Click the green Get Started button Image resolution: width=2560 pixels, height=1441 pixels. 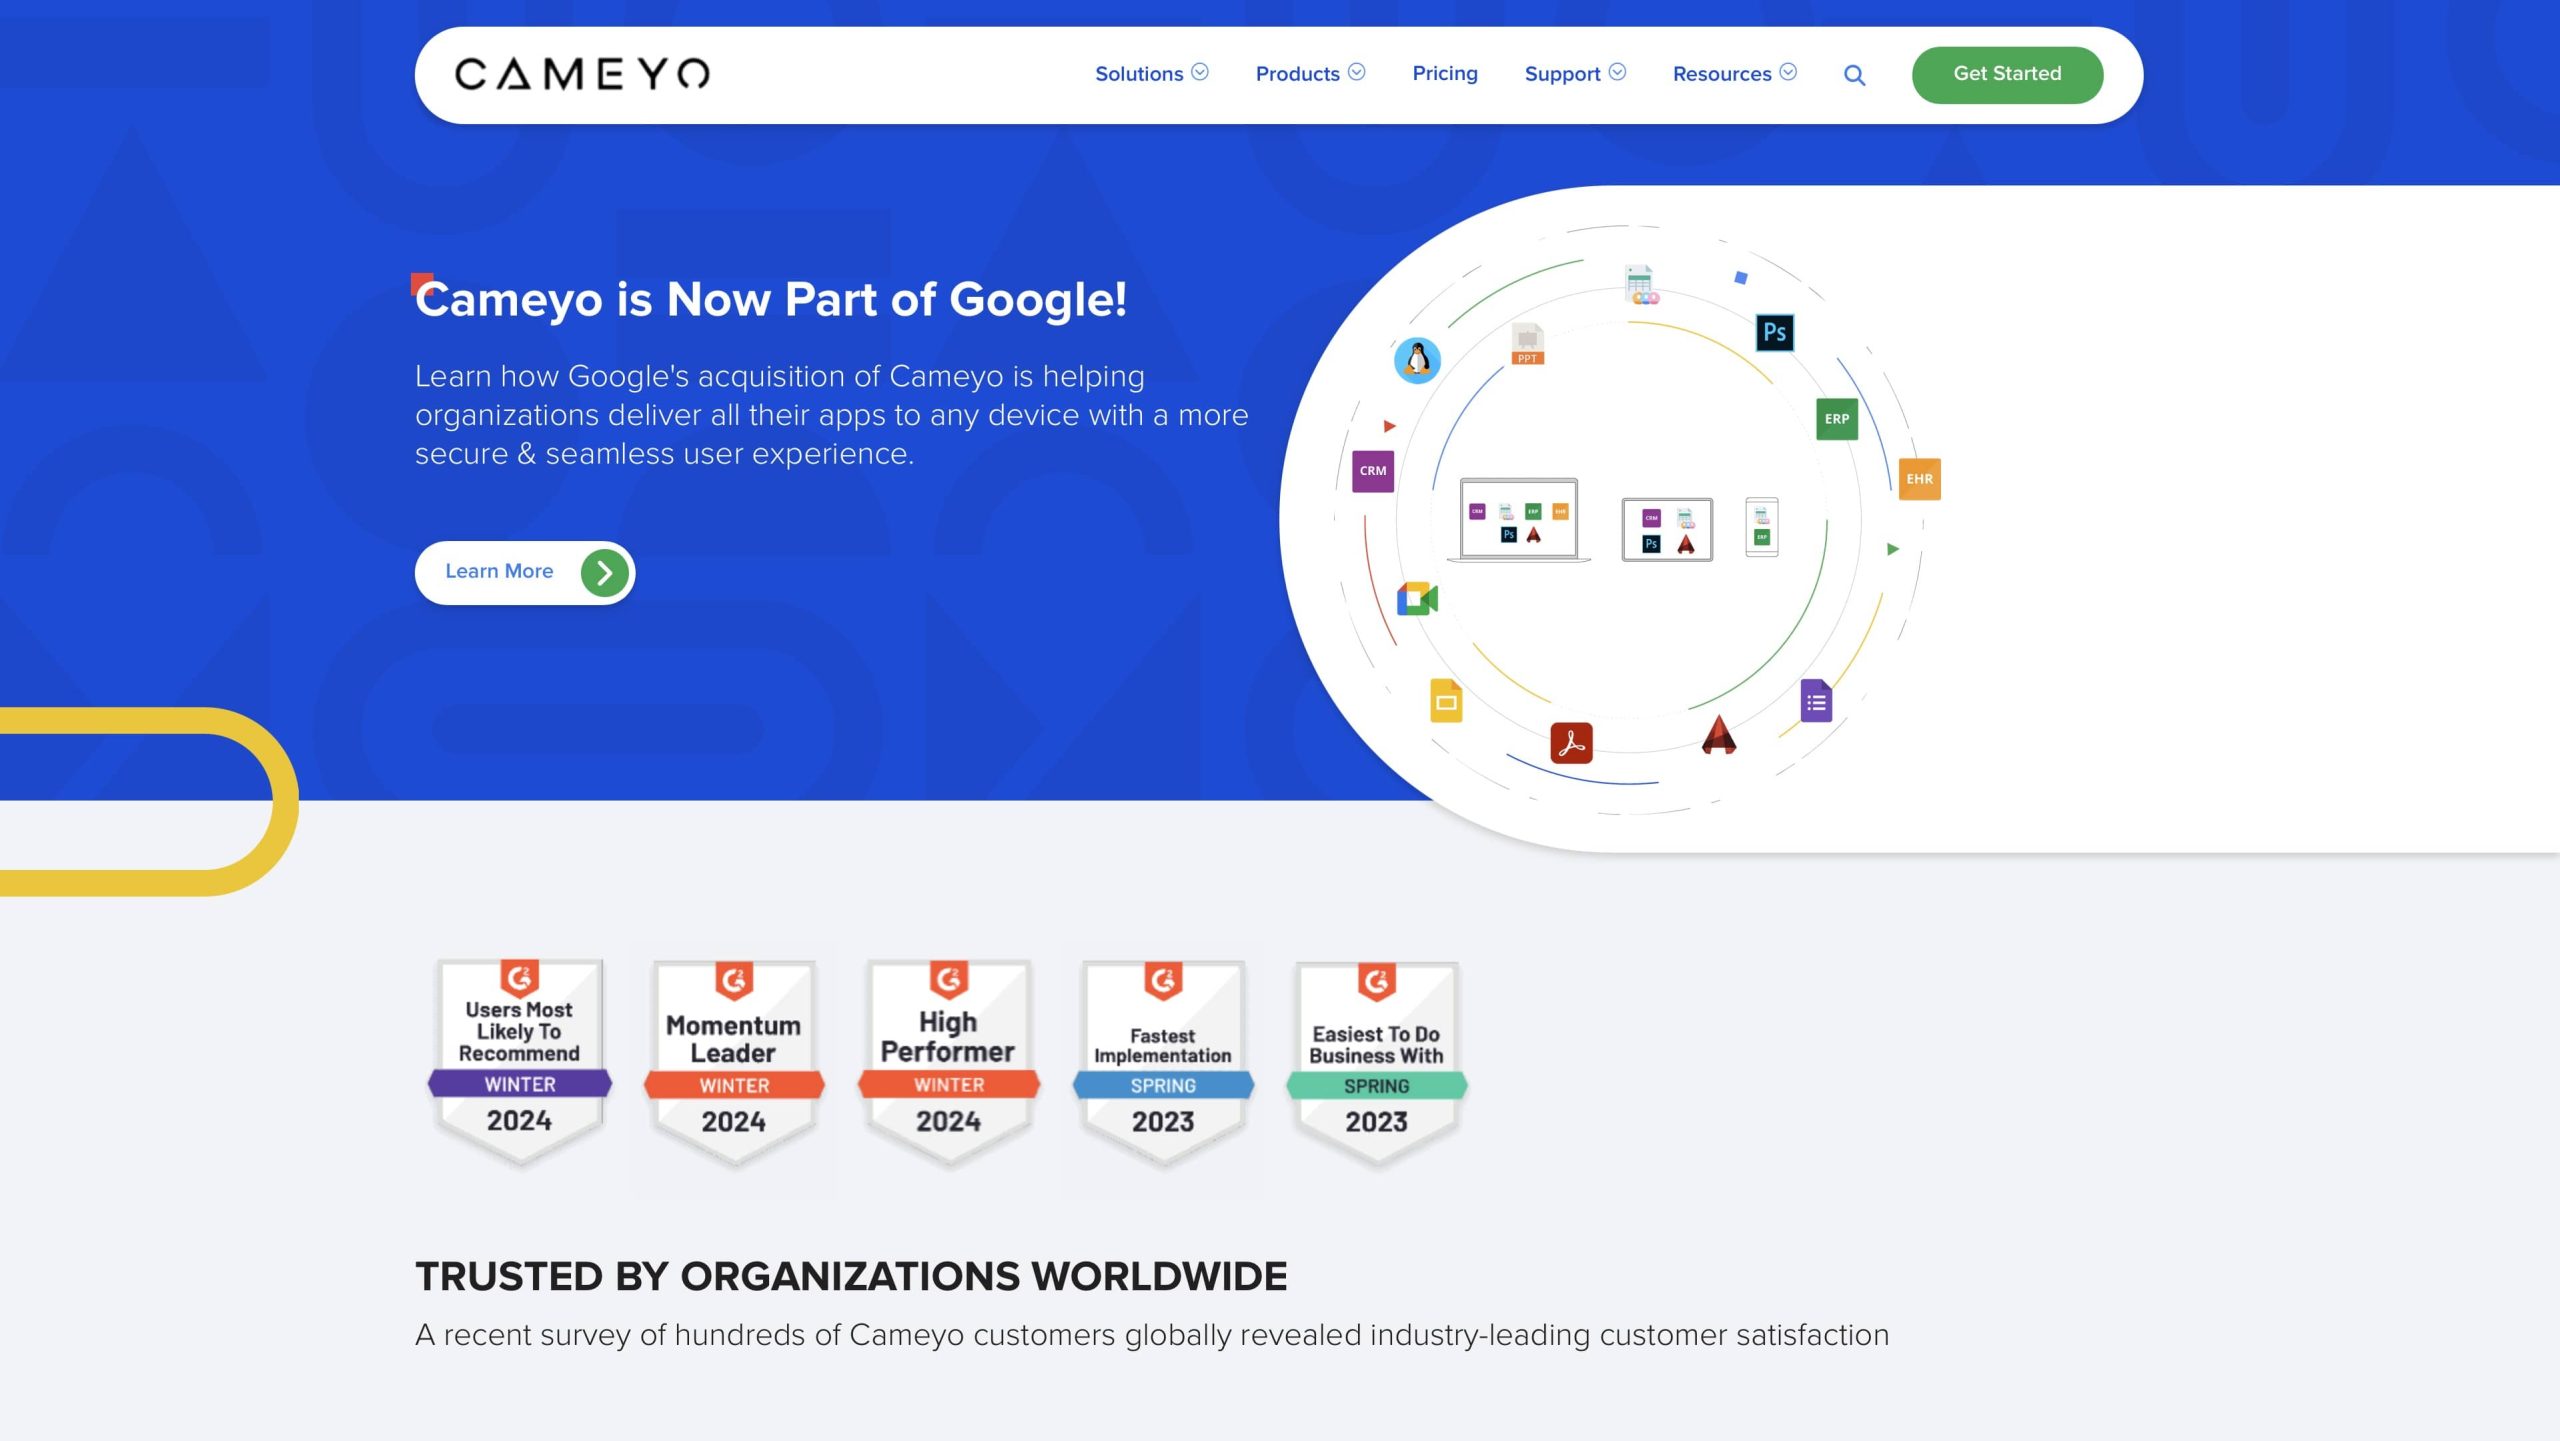(x=2006, y=74)
